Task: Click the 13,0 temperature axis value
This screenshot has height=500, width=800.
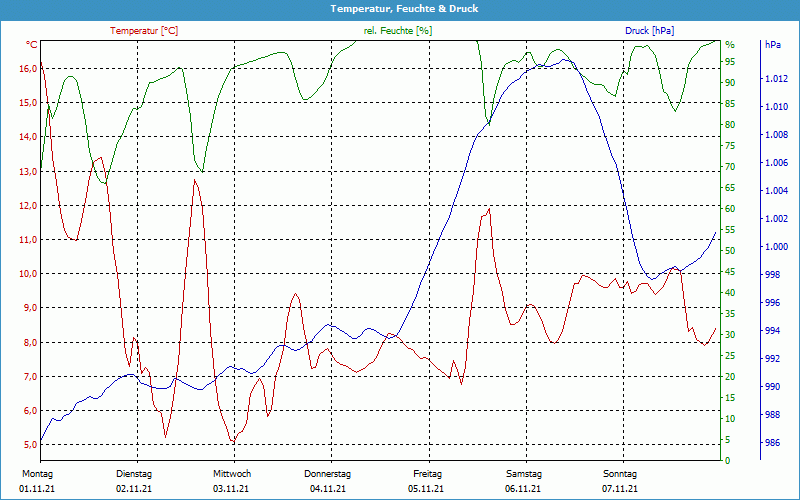Action: click(28, 171)
